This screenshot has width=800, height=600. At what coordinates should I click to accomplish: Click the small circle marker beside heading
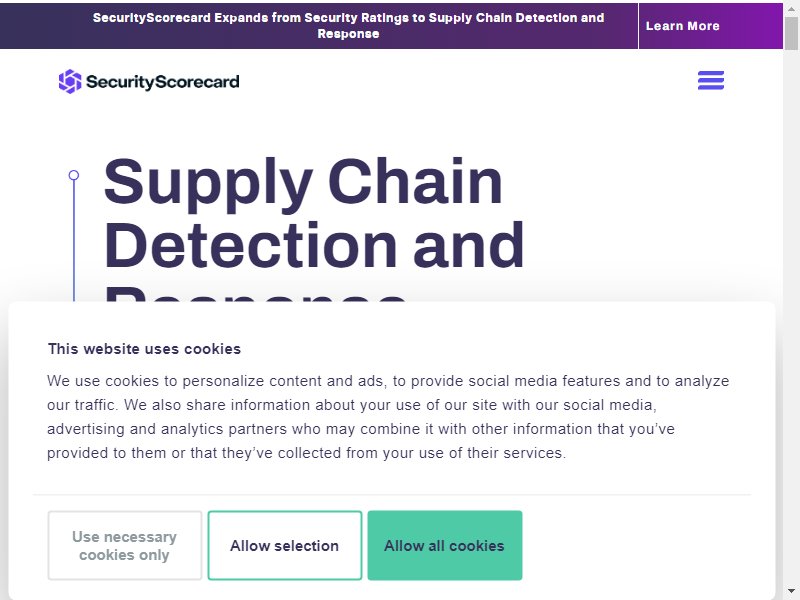point(74,175)
